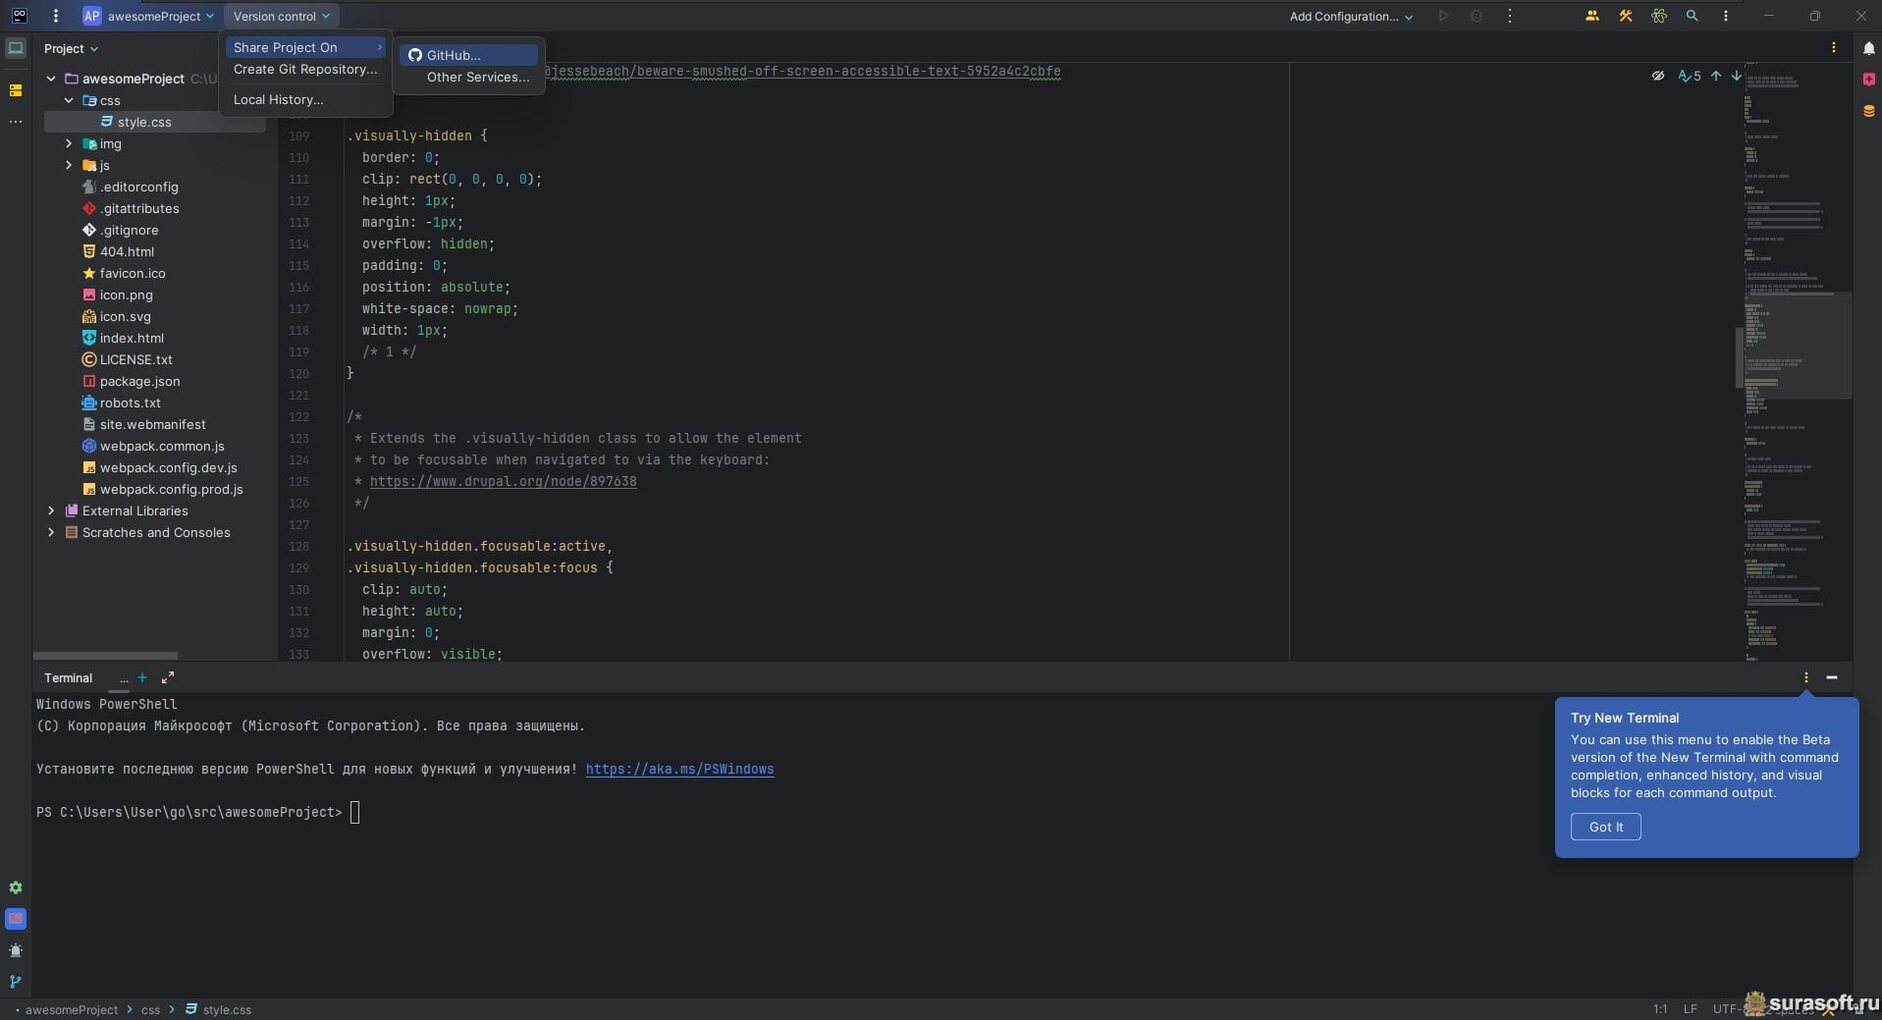Viewport: 1882px width, 1020px height.
Task: Expand External Libraries node
Action: coord(51,511)
